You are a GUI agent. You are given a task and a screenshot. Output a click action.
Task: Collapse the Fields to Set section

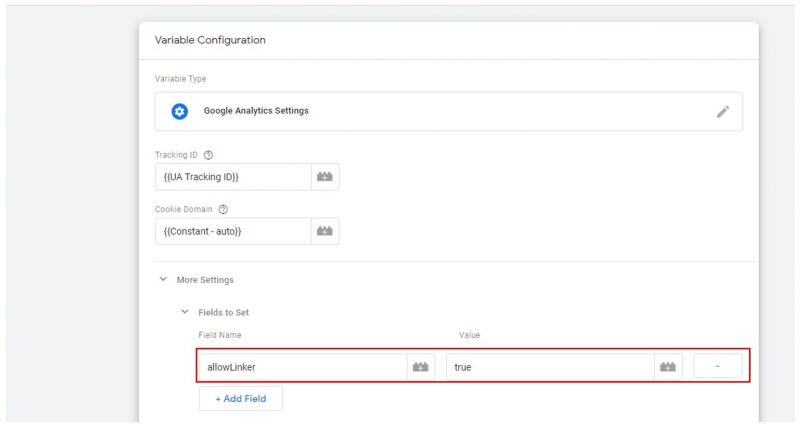pos(185,312)
